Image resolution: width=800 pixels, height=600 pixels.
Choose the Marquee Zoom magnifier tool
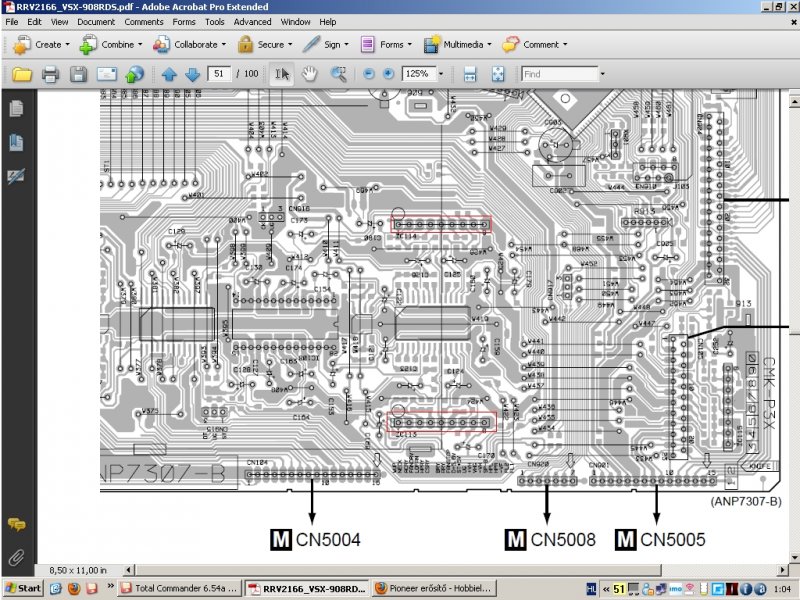338,74
